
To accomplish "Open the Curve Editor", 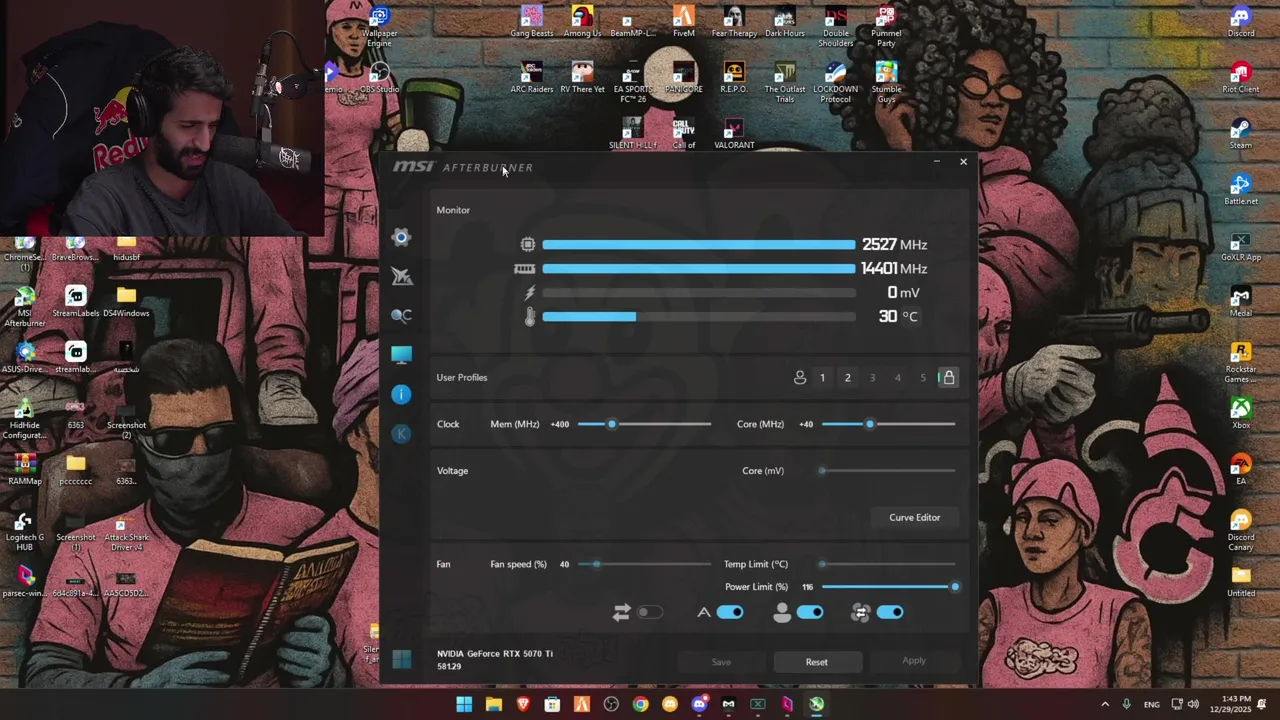I will coord(914,517).
